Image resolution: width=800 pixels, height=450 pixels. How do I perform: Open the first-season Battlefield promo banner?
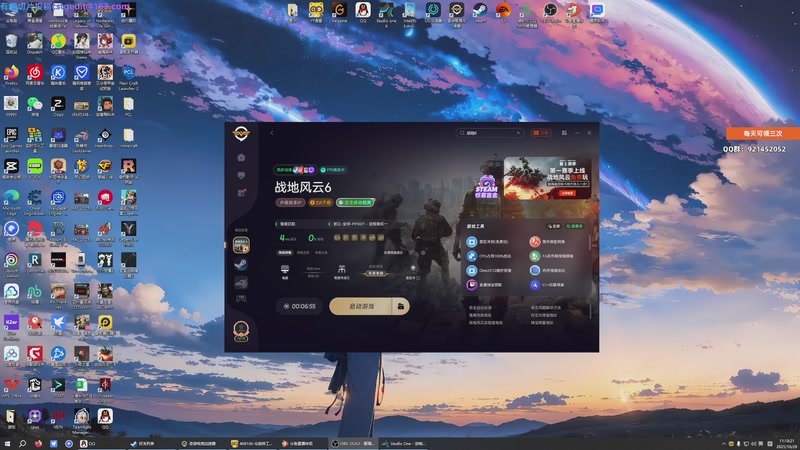pyautogui.click(x=547, y=178)
